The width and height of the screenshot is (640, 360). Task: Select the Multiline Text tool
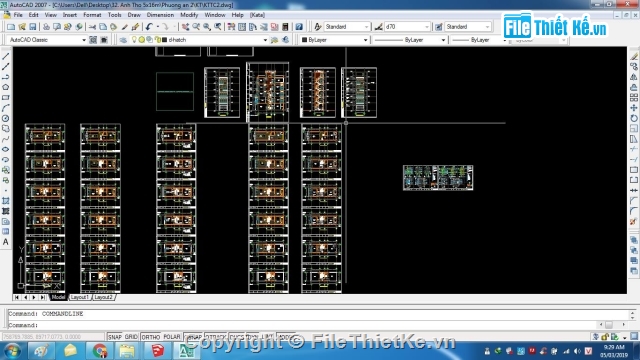[6, 242]
